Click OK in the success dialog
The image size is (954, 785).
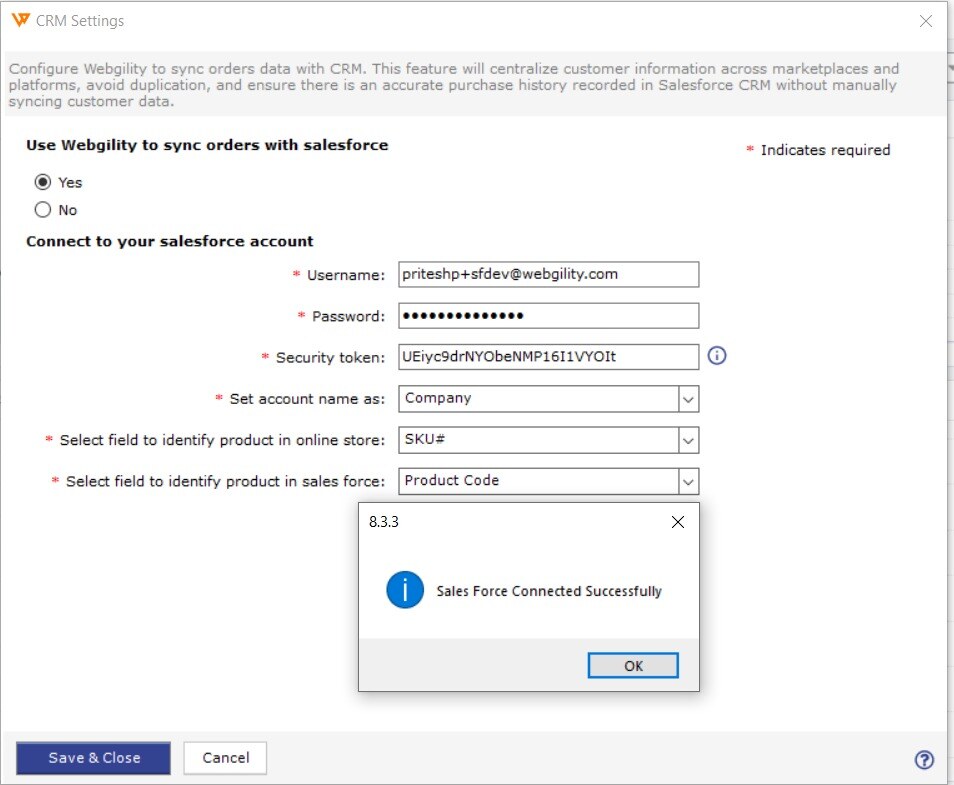pos(633,665)
